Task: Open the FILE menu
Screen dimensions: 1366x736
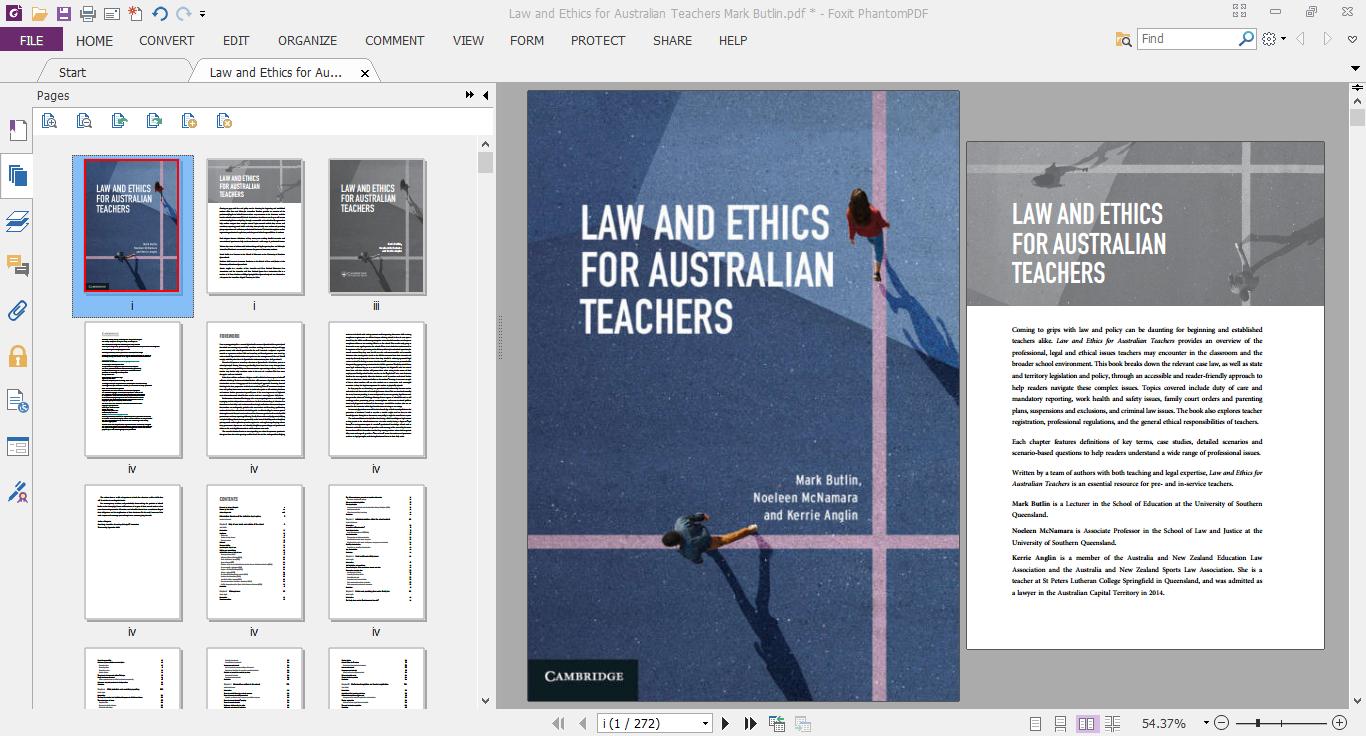Action: (31, 40)
